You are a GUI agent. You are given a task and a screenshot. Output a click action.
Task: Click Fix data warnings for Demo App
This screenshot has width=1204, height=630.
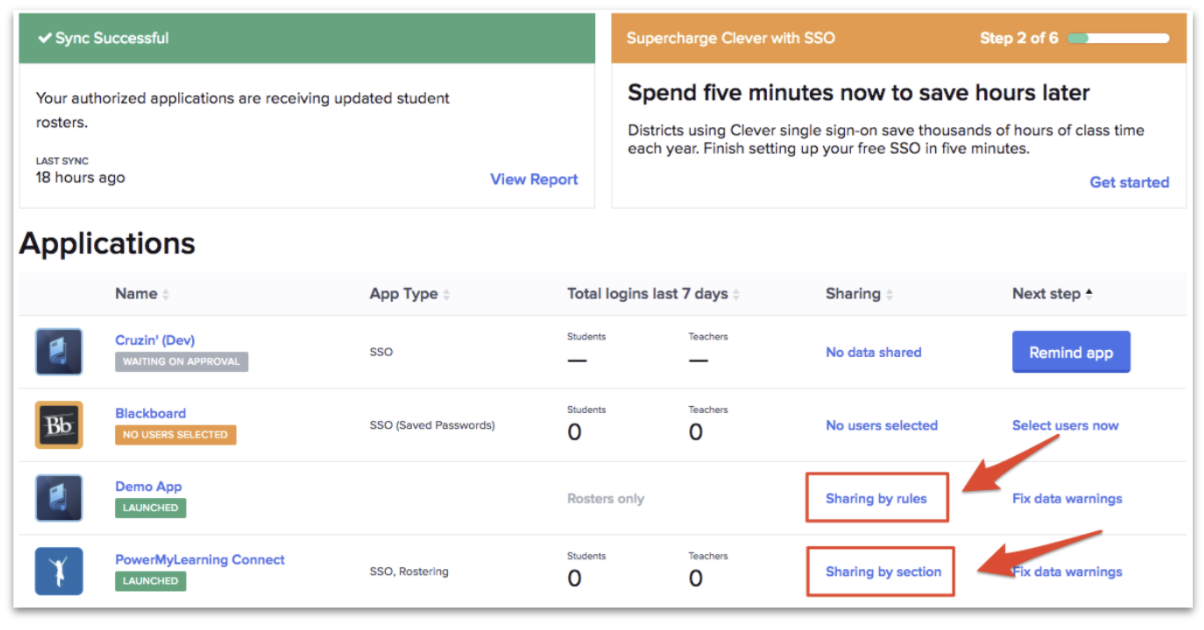coord(1067,498)
